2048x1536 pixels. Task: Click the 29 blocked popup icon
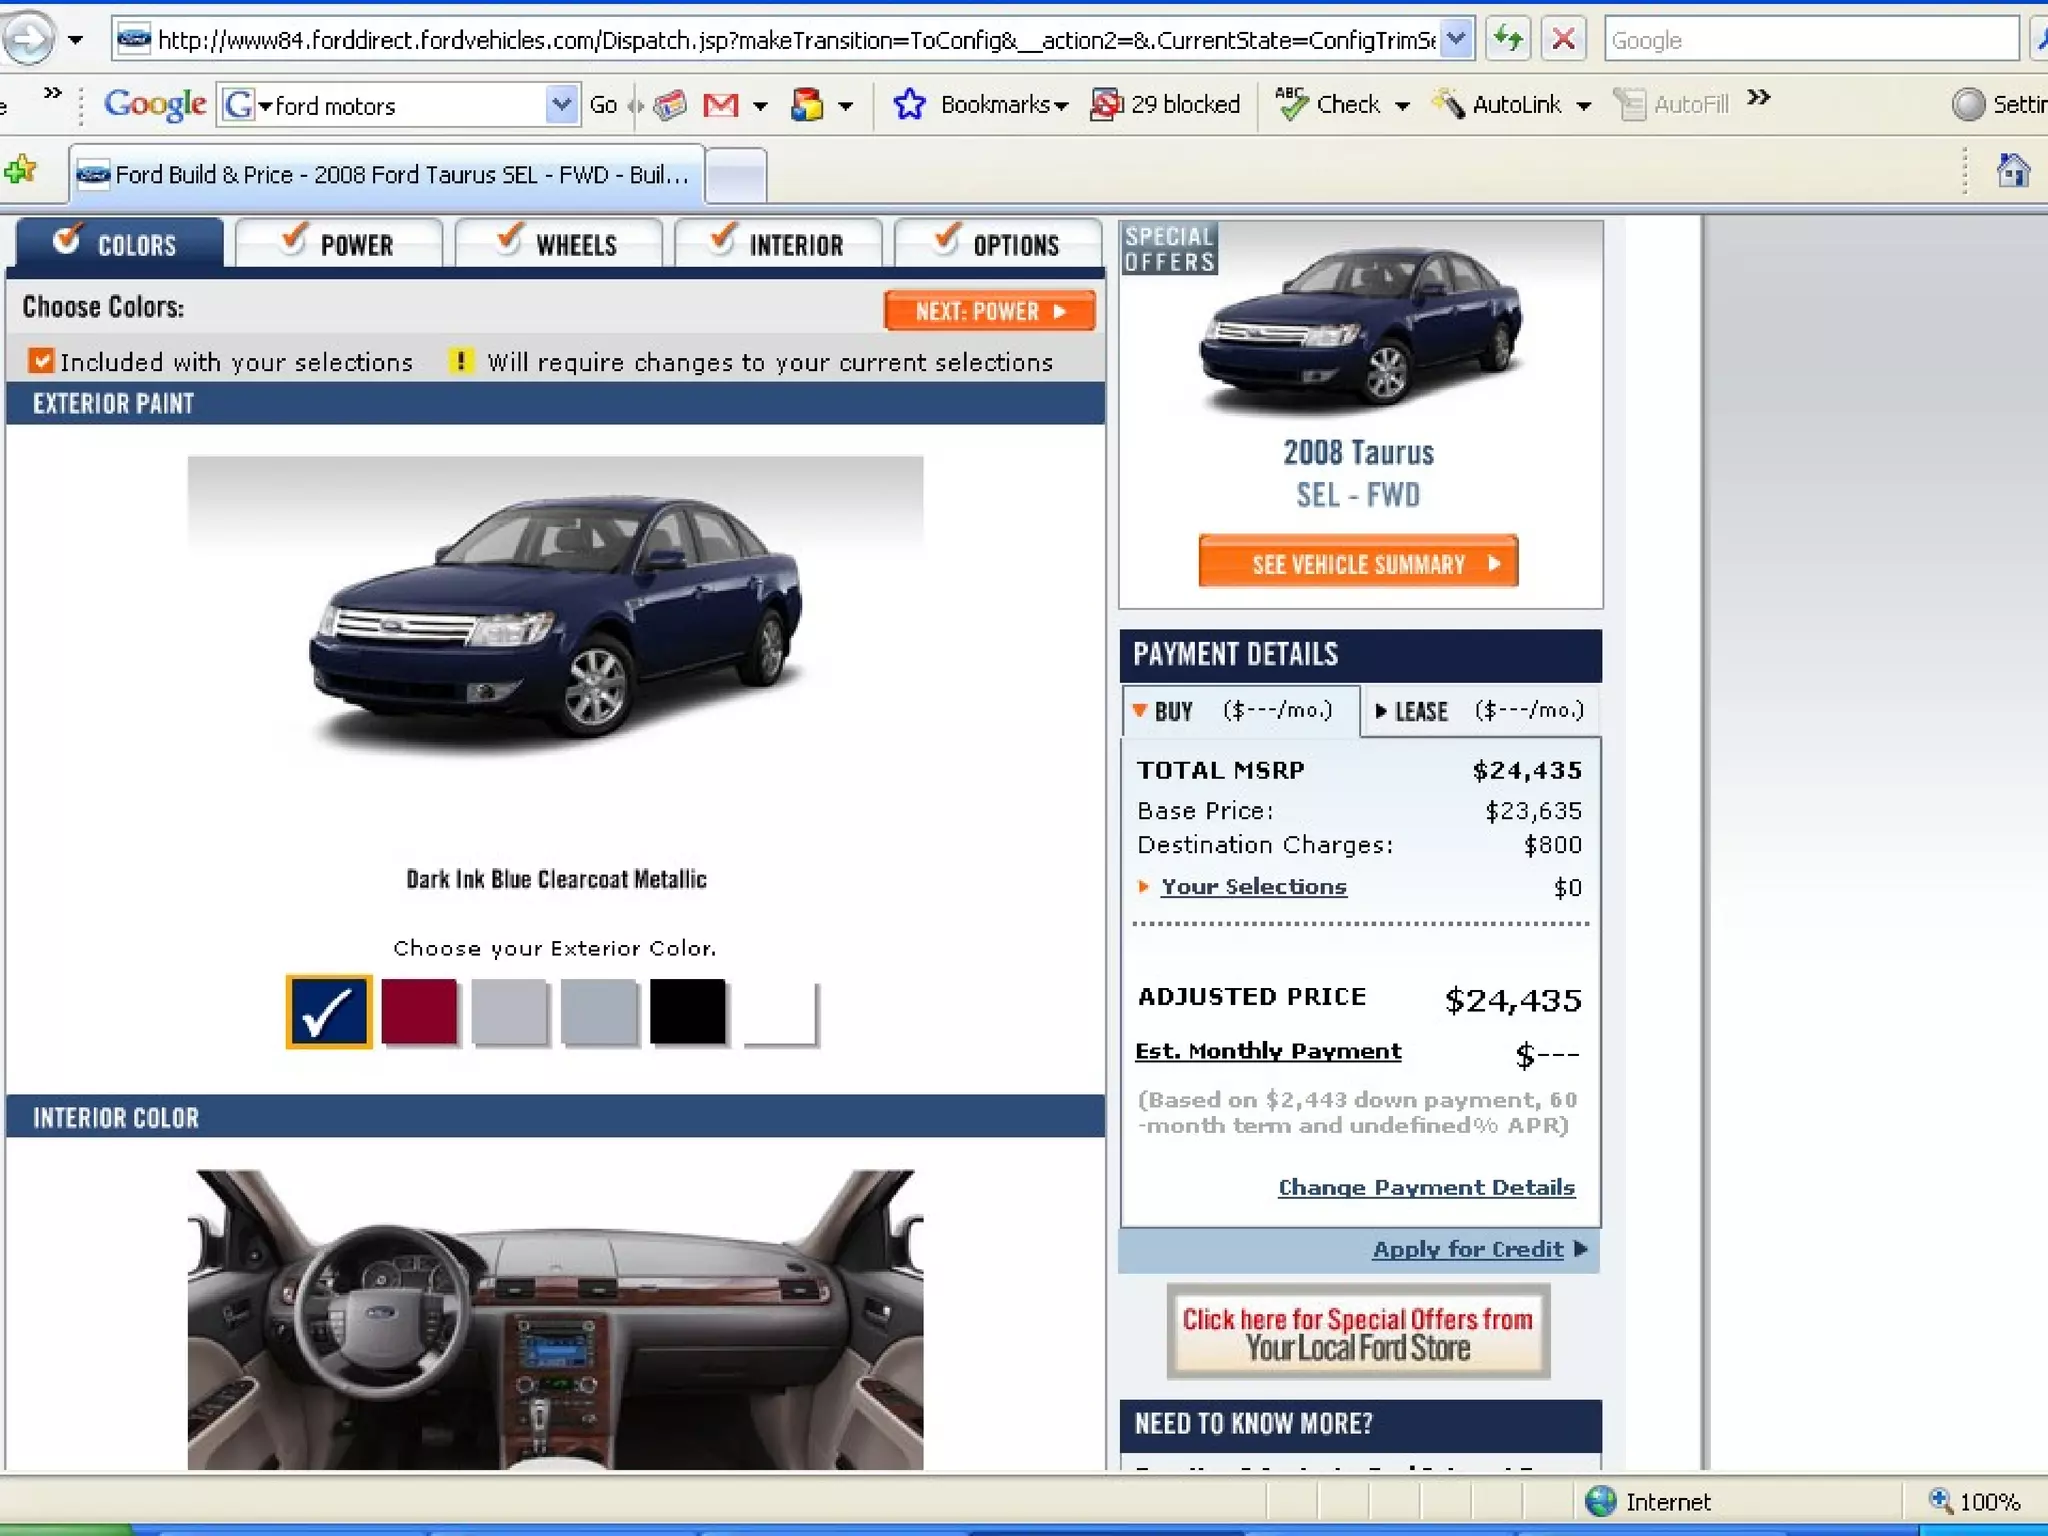coord(1106,105)
